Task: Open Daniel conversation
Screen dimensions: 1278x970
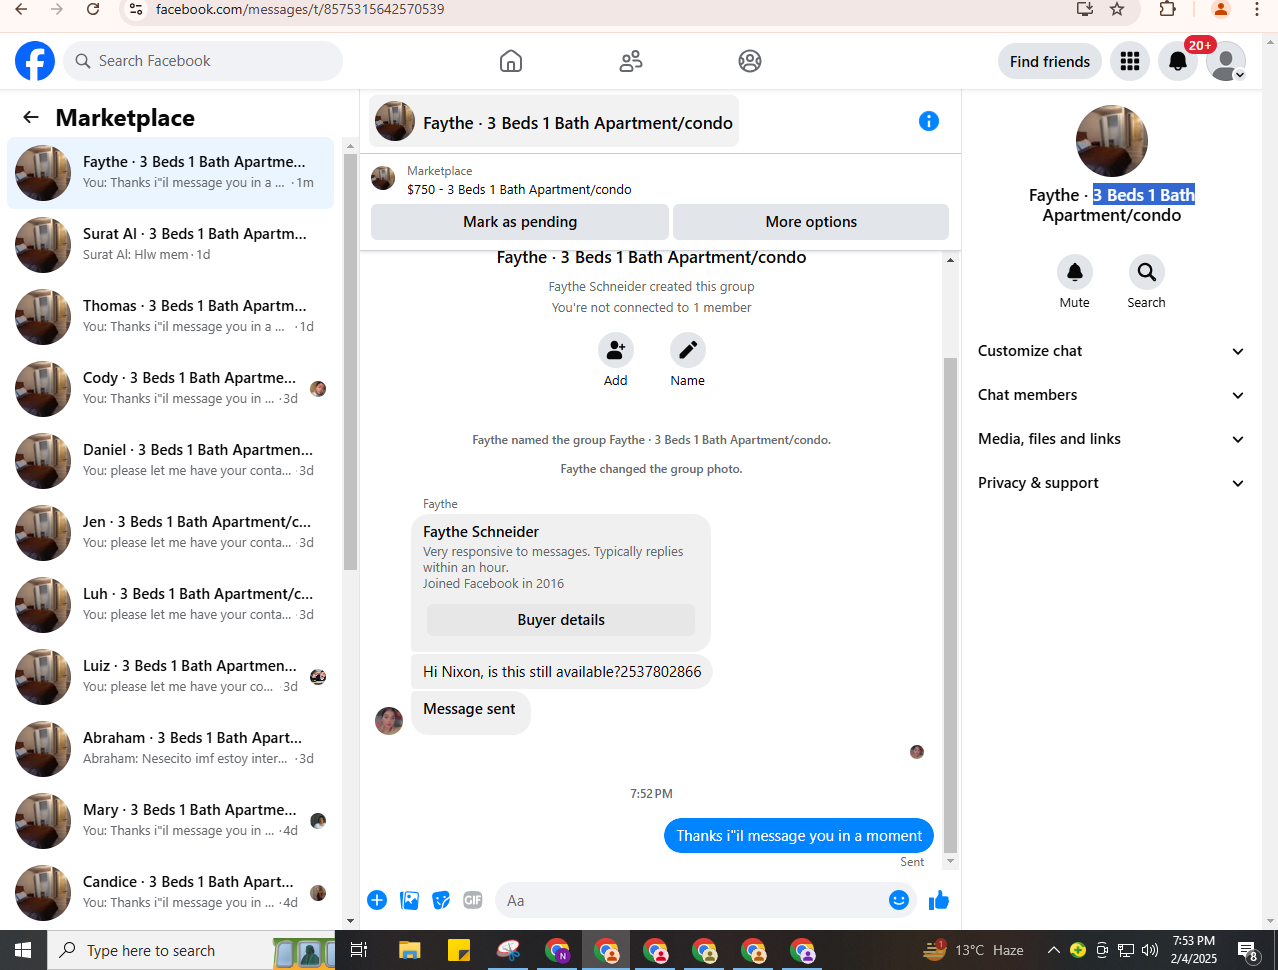Action: click(171, 461)
